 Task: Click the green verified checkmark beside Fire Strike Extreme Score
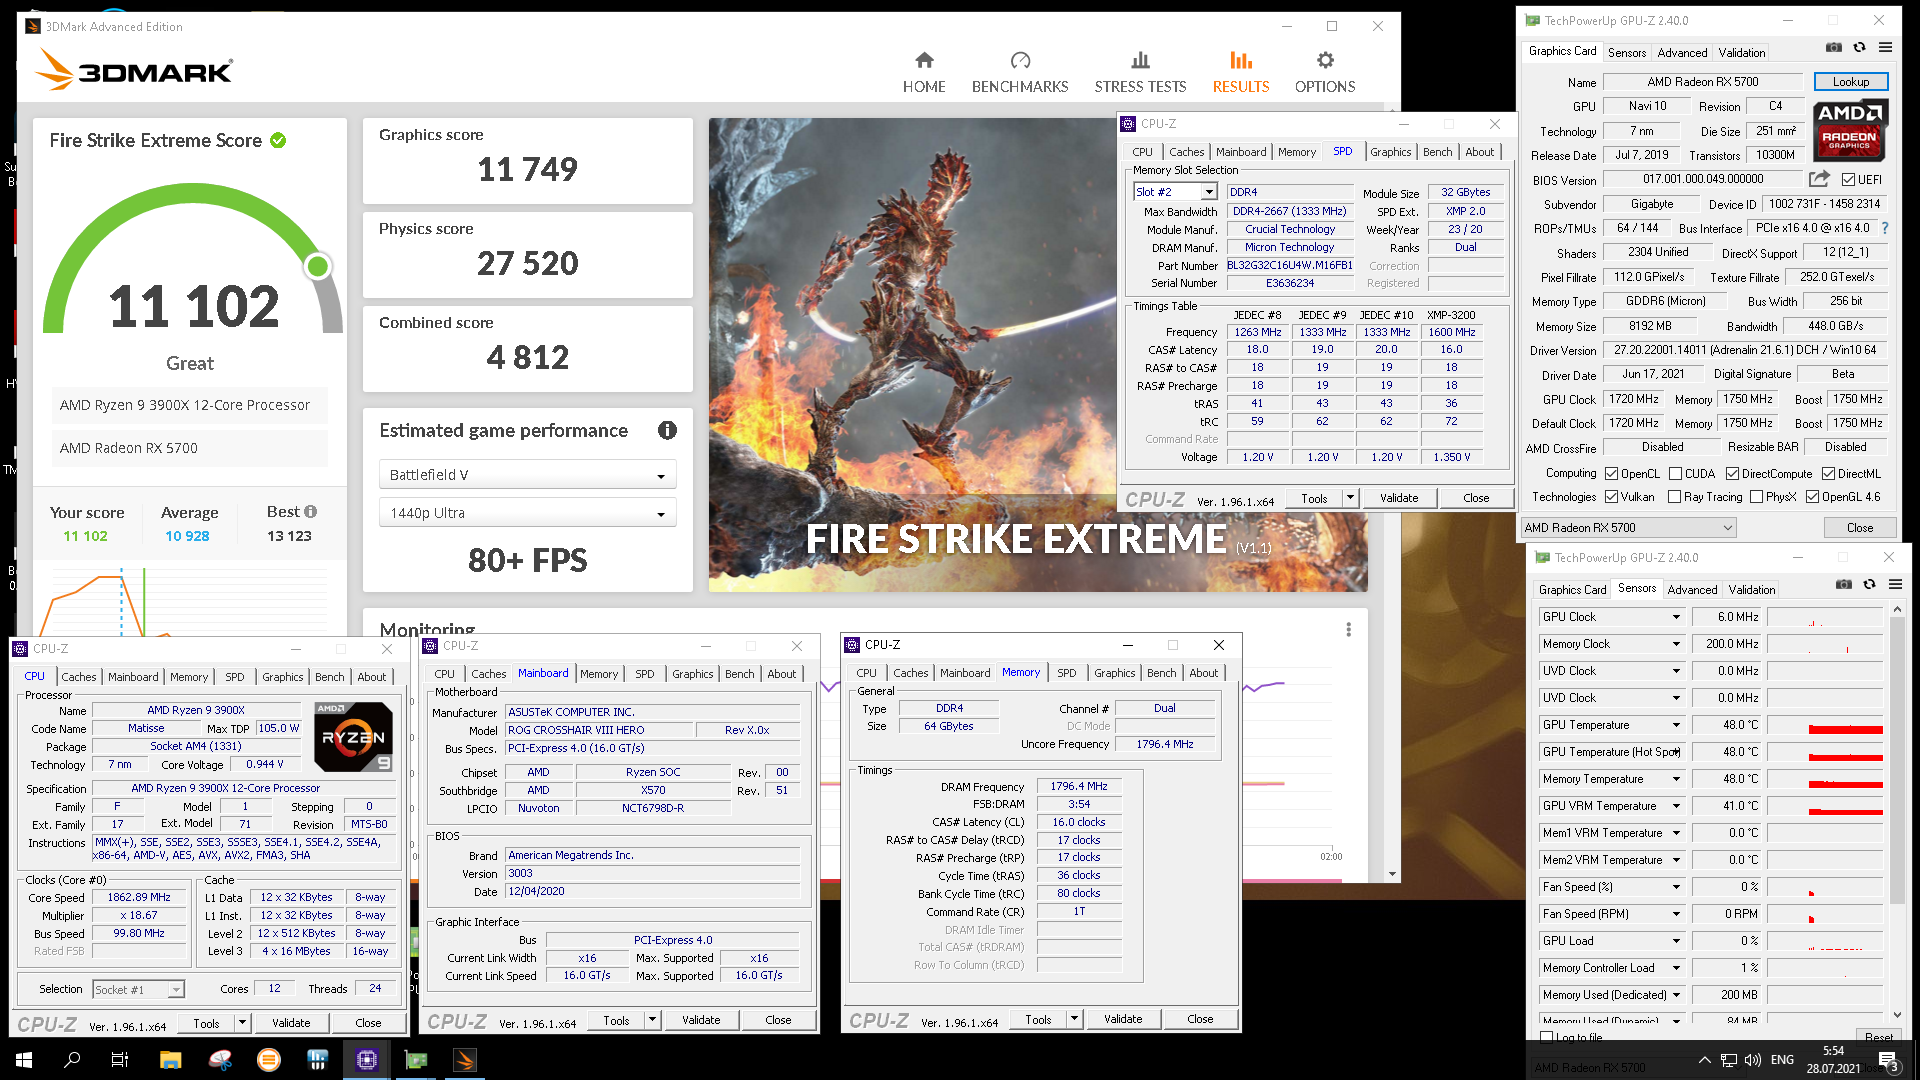pos(278,140)
